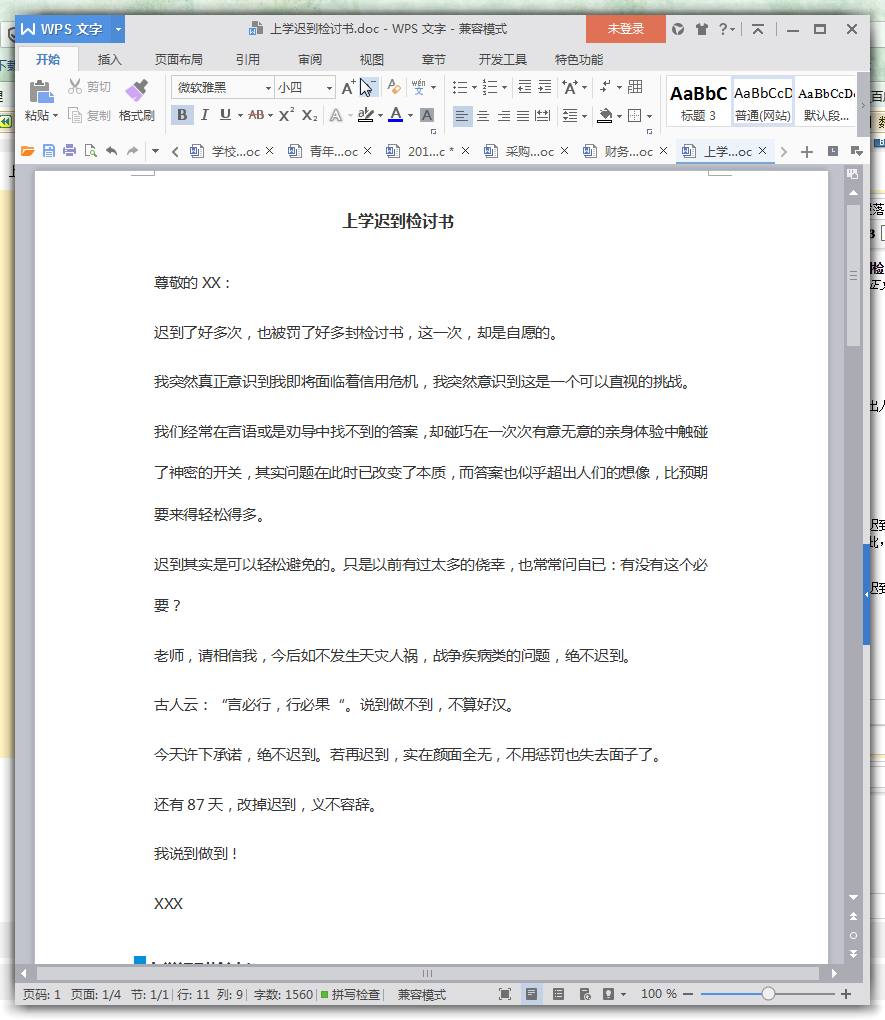Click the Format Painter (格式刷) icon
The height and width of the screenshot is (1020, 885).
click(x=137, y=90)
